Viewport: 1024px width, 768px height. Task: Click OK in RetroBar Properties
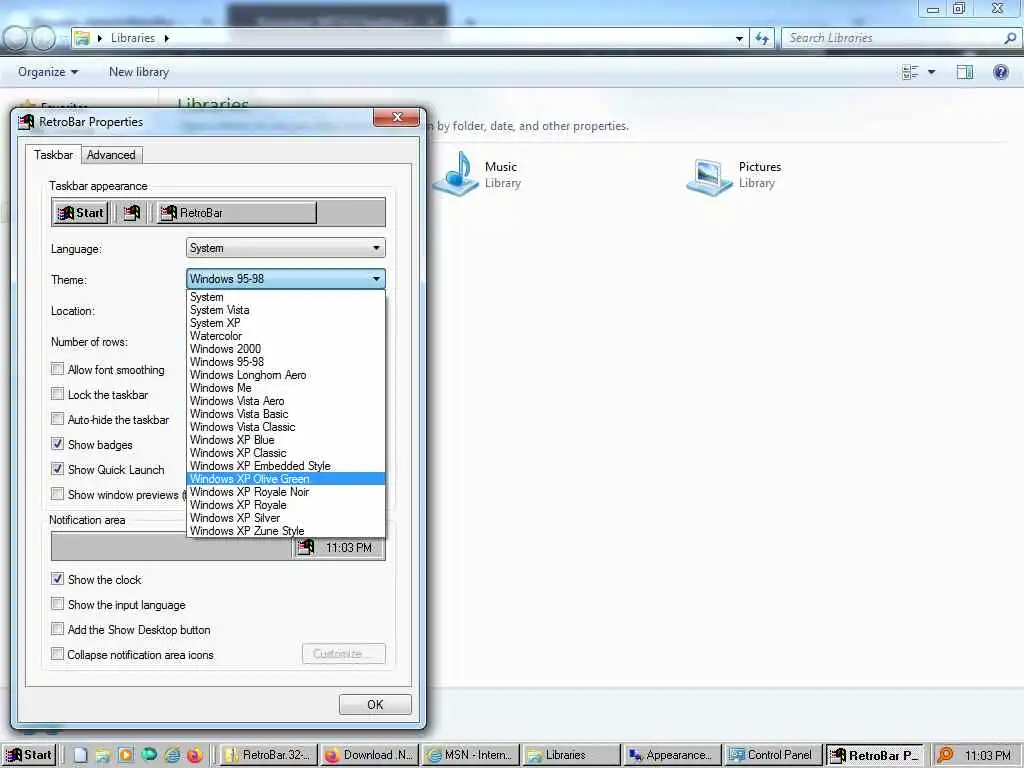coord(375,705)
